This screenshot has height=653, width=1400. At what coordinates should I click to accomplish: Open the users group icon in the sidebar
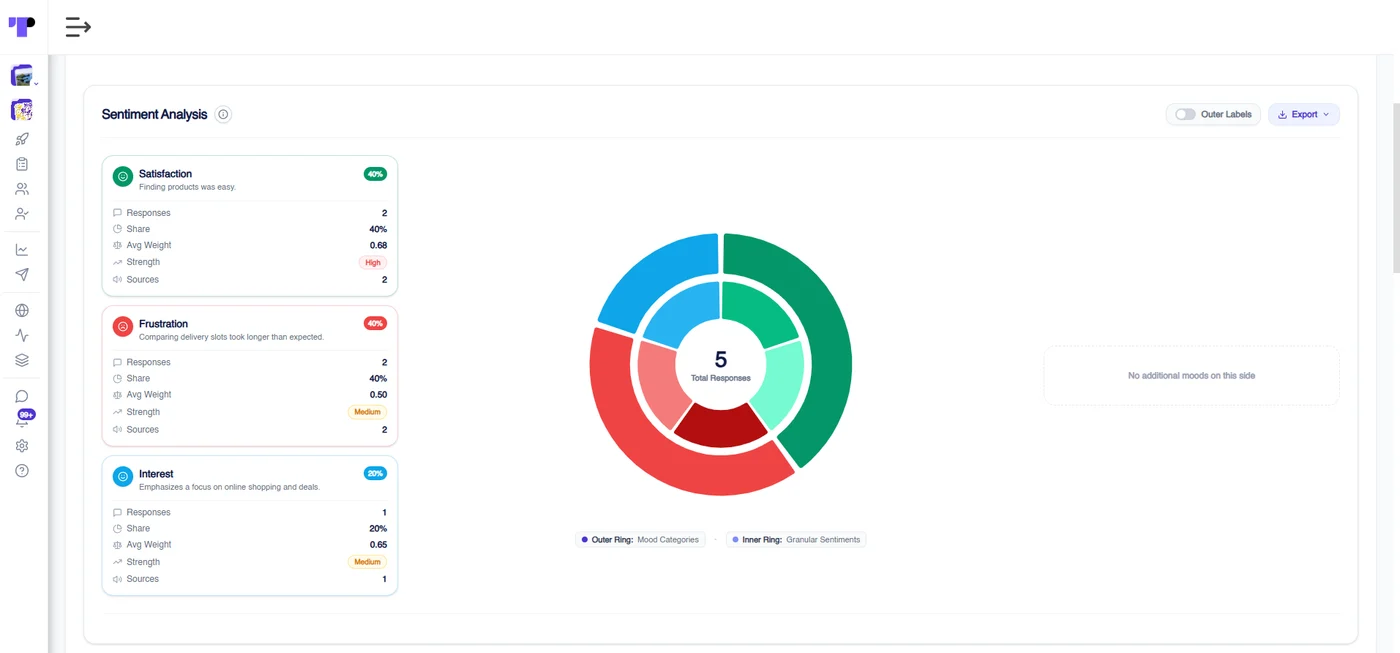point(22,189)
